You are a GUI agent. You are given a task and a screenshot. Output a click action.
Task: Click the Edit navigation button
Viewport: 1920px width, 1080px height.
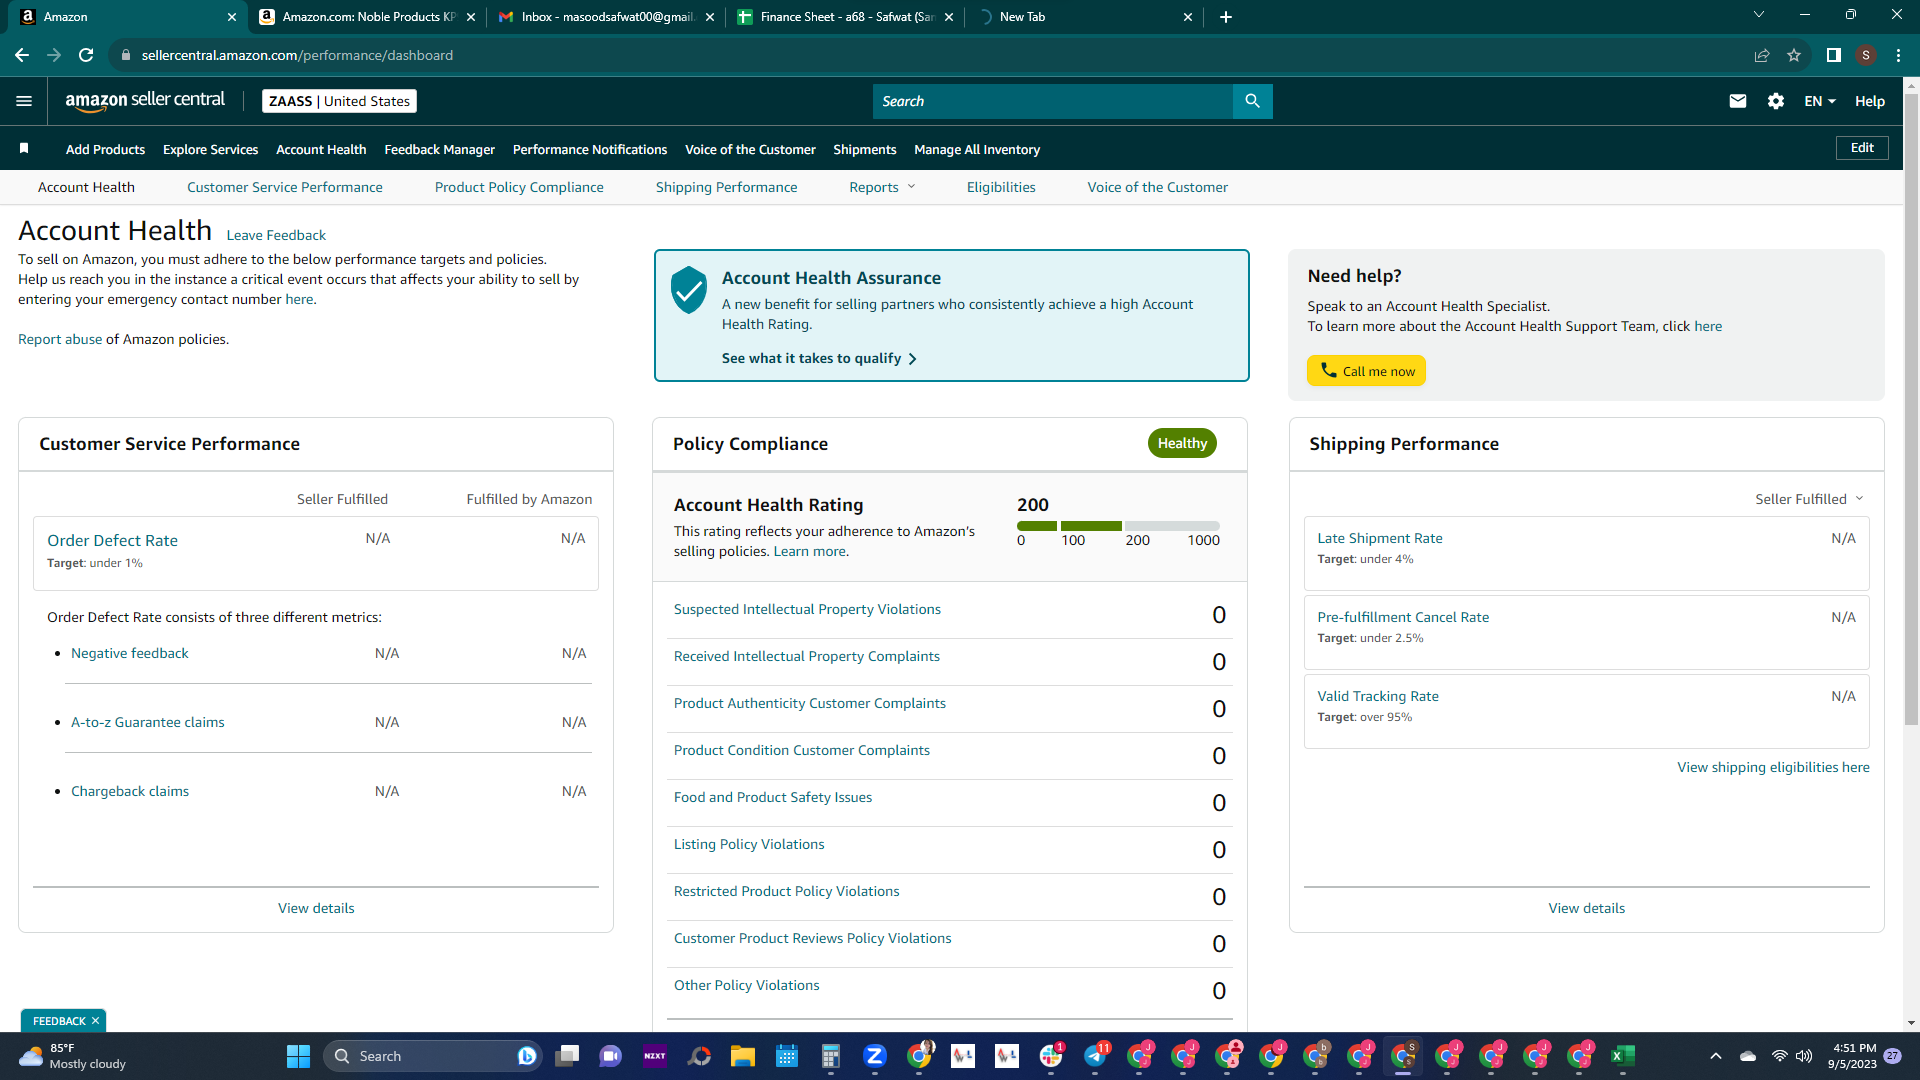pyautogui.click(x=1862, y=148)
